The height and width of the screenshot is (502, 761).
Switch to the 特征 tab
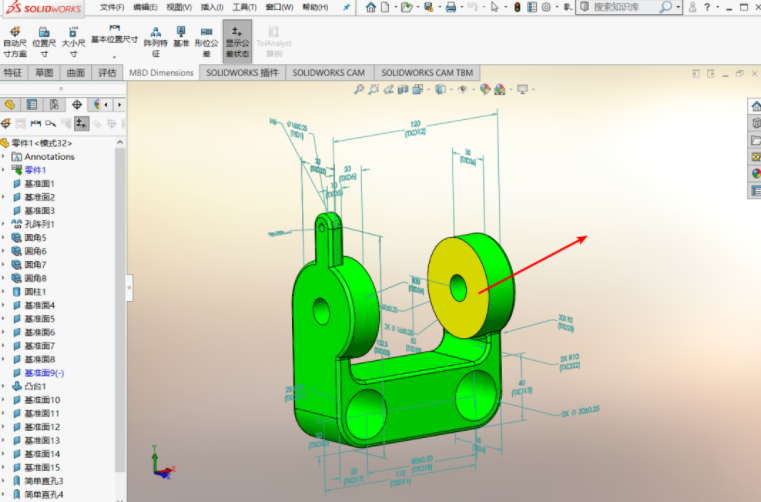click(13, 73)
